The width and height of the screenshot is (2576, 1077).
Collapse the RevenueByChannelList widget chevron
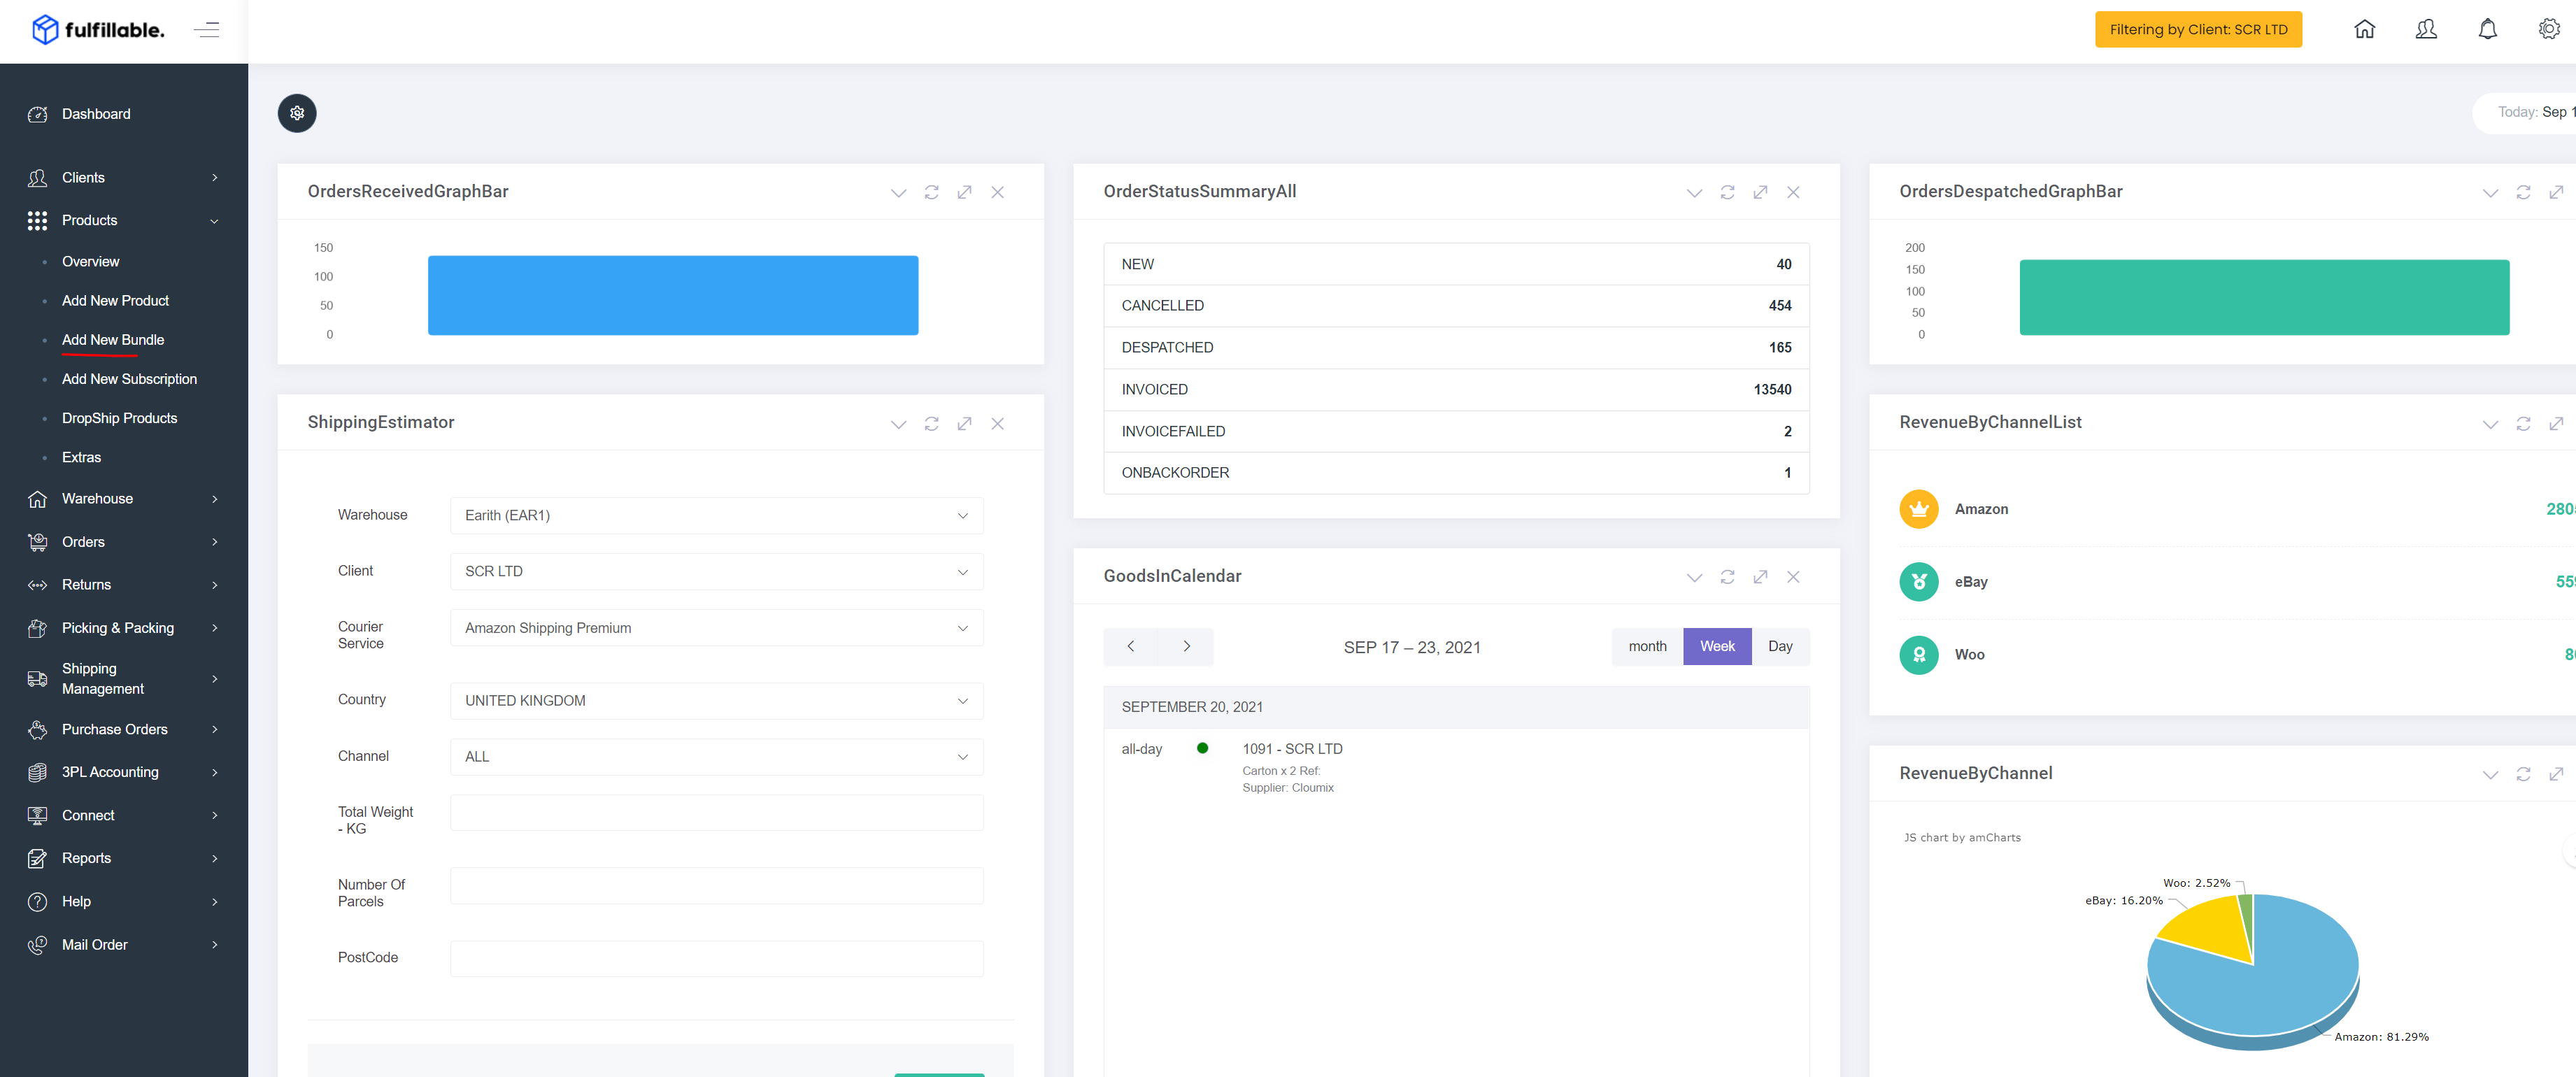(2490, 424)
